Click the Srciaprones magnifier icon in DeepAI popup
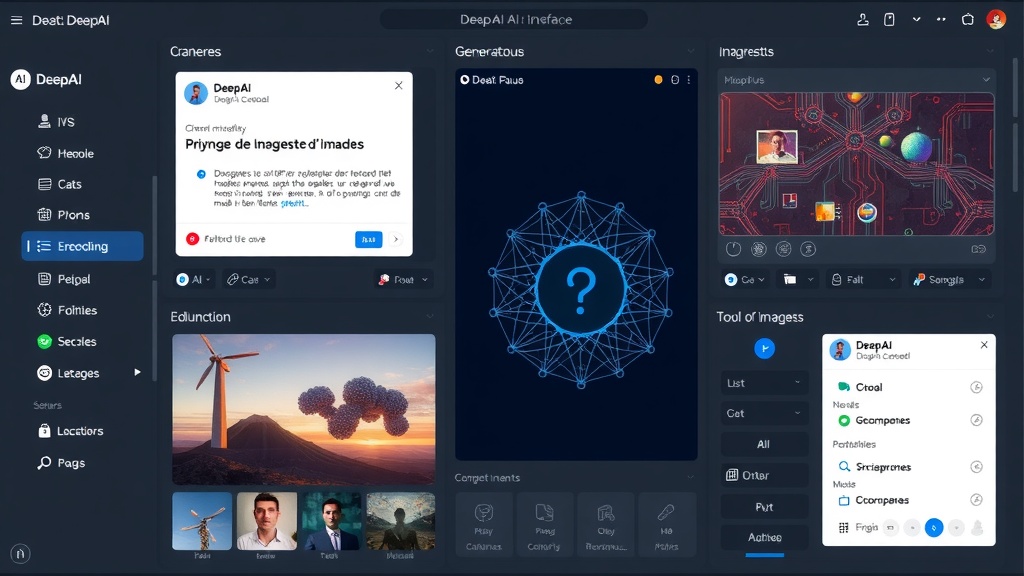 click(x=844, y=467)
